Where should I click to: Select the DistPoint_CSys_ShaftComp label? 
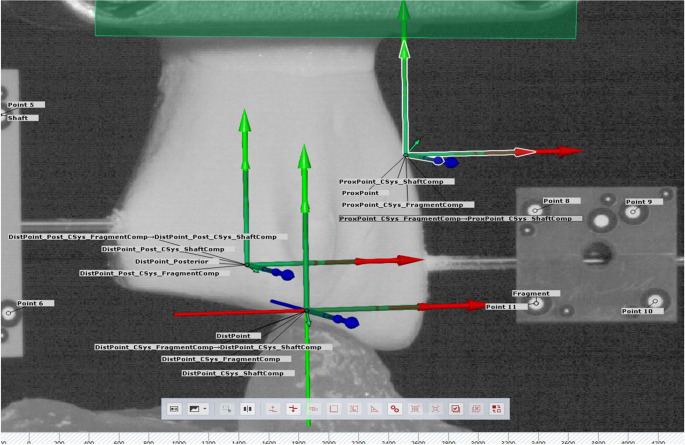[238, 373]
